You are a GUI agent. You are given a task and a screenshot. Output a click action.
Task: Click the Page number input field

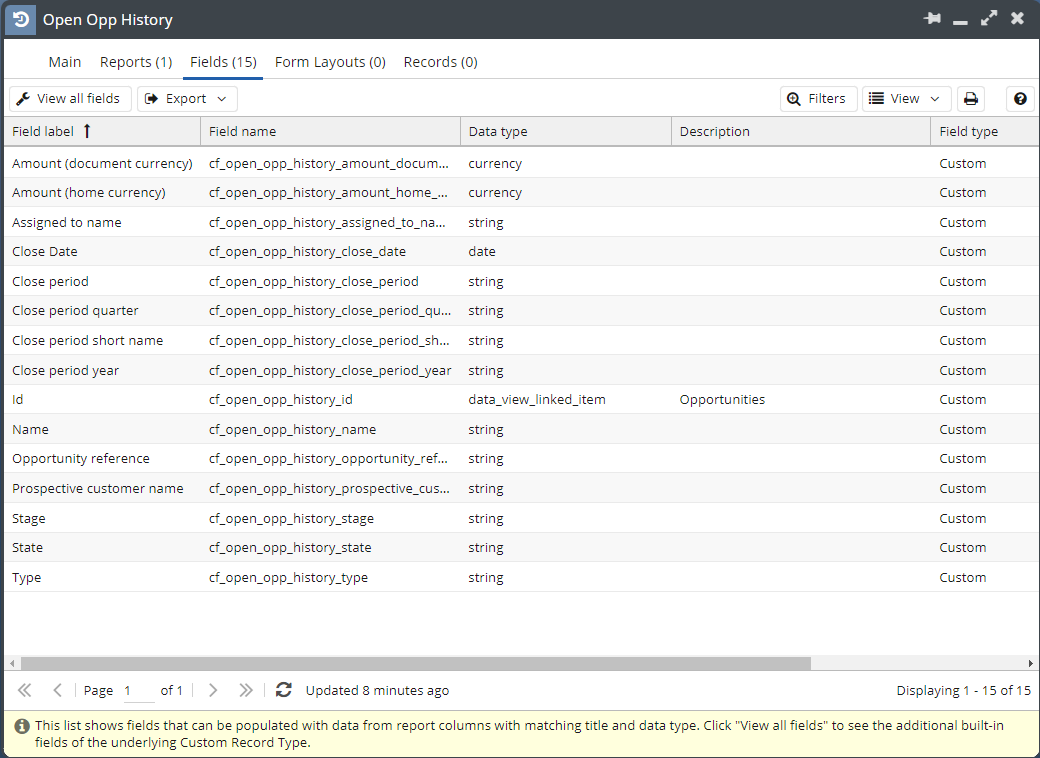138,691
